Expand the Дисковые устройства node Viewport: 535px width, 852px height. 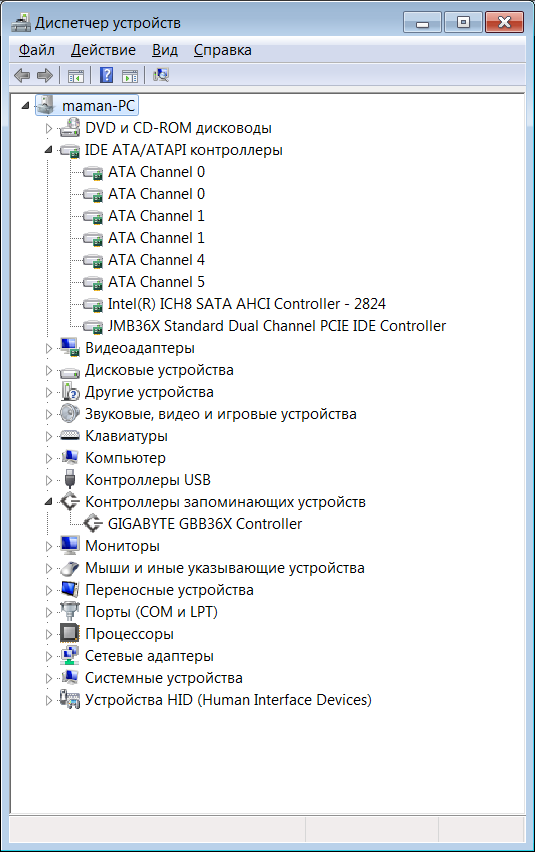pos(48,371)
